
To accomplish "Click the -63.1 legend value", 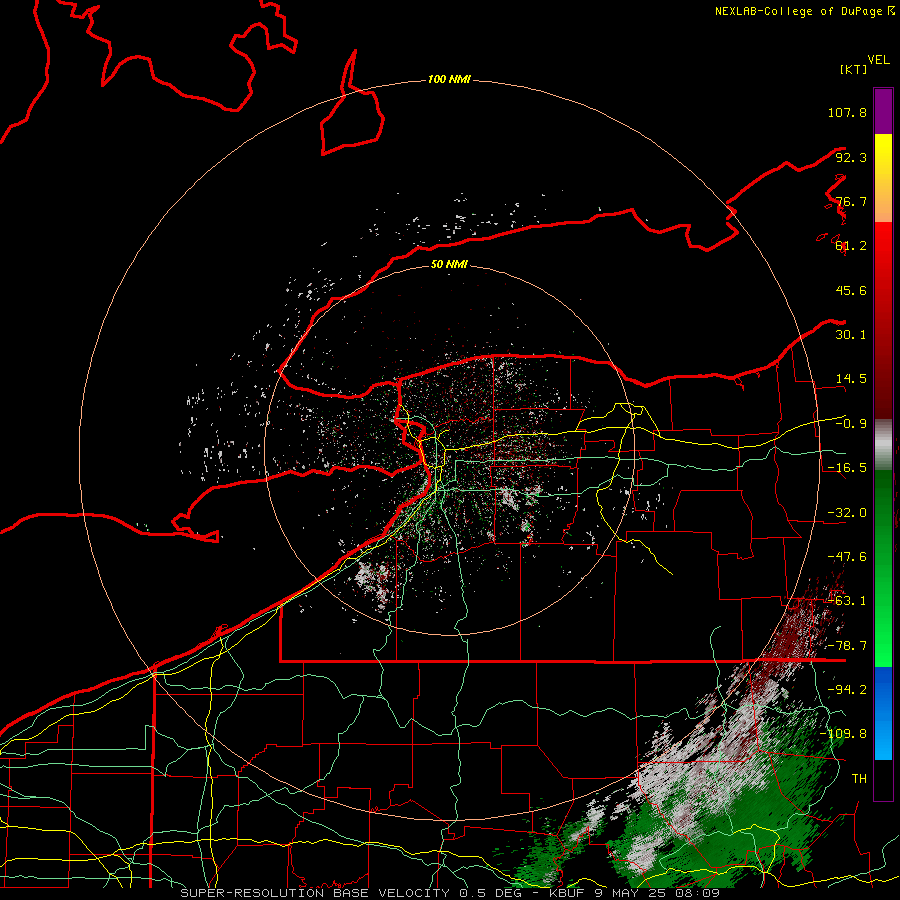I will point(847,601).
